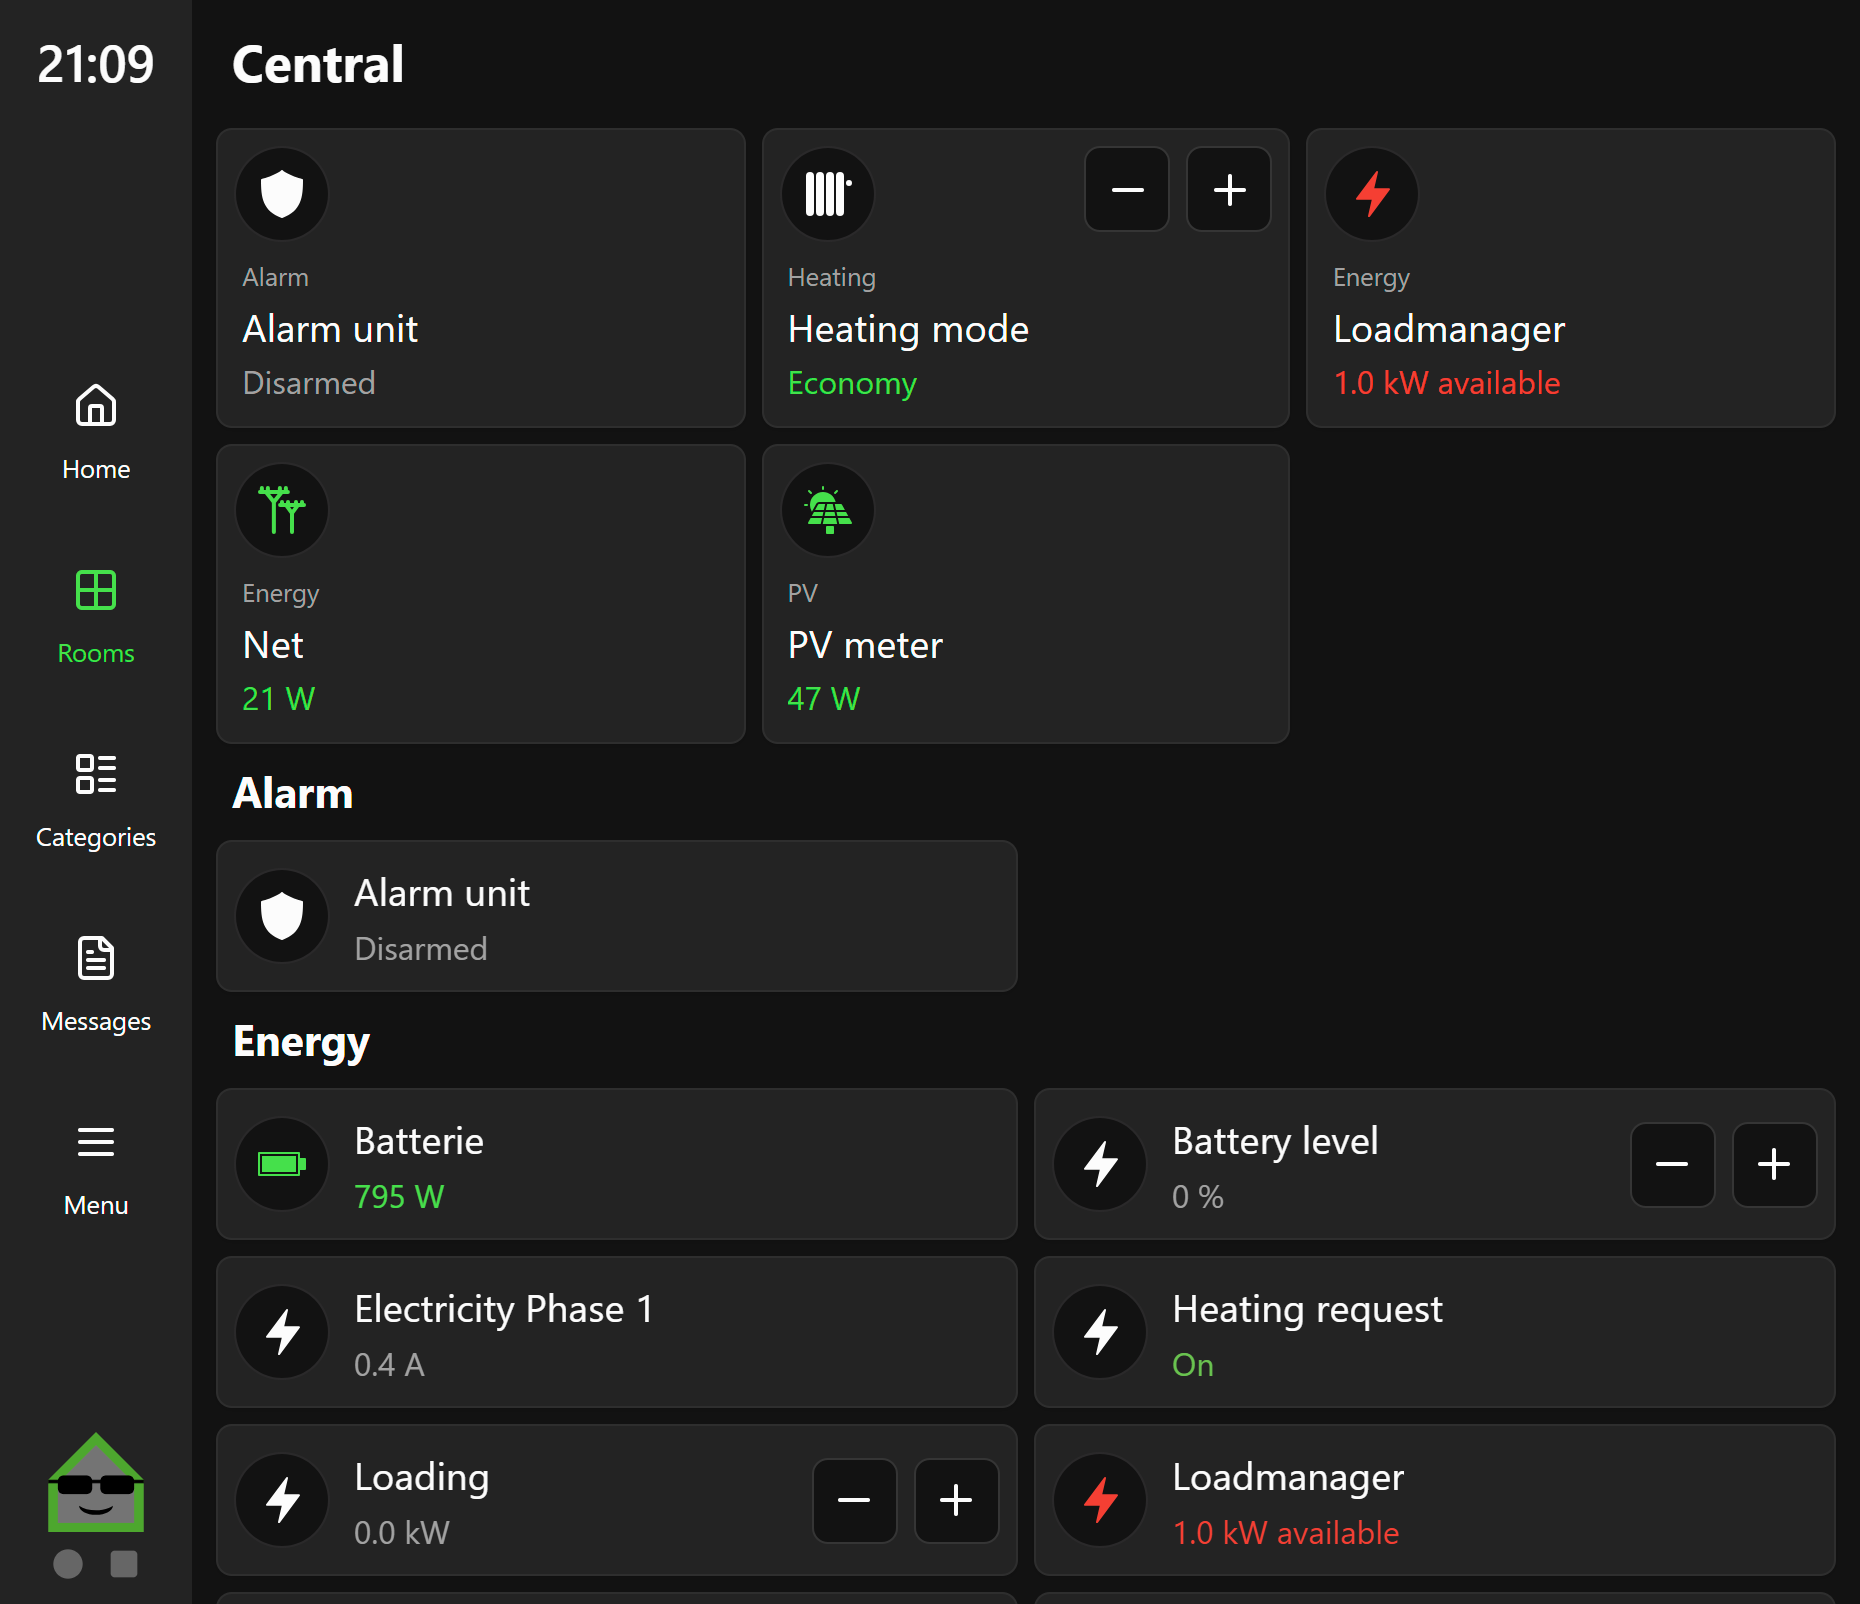Click the Heating mode radiator icon
The width and height of the screenshot is (1860, 1604).
[x=828, y=194]
